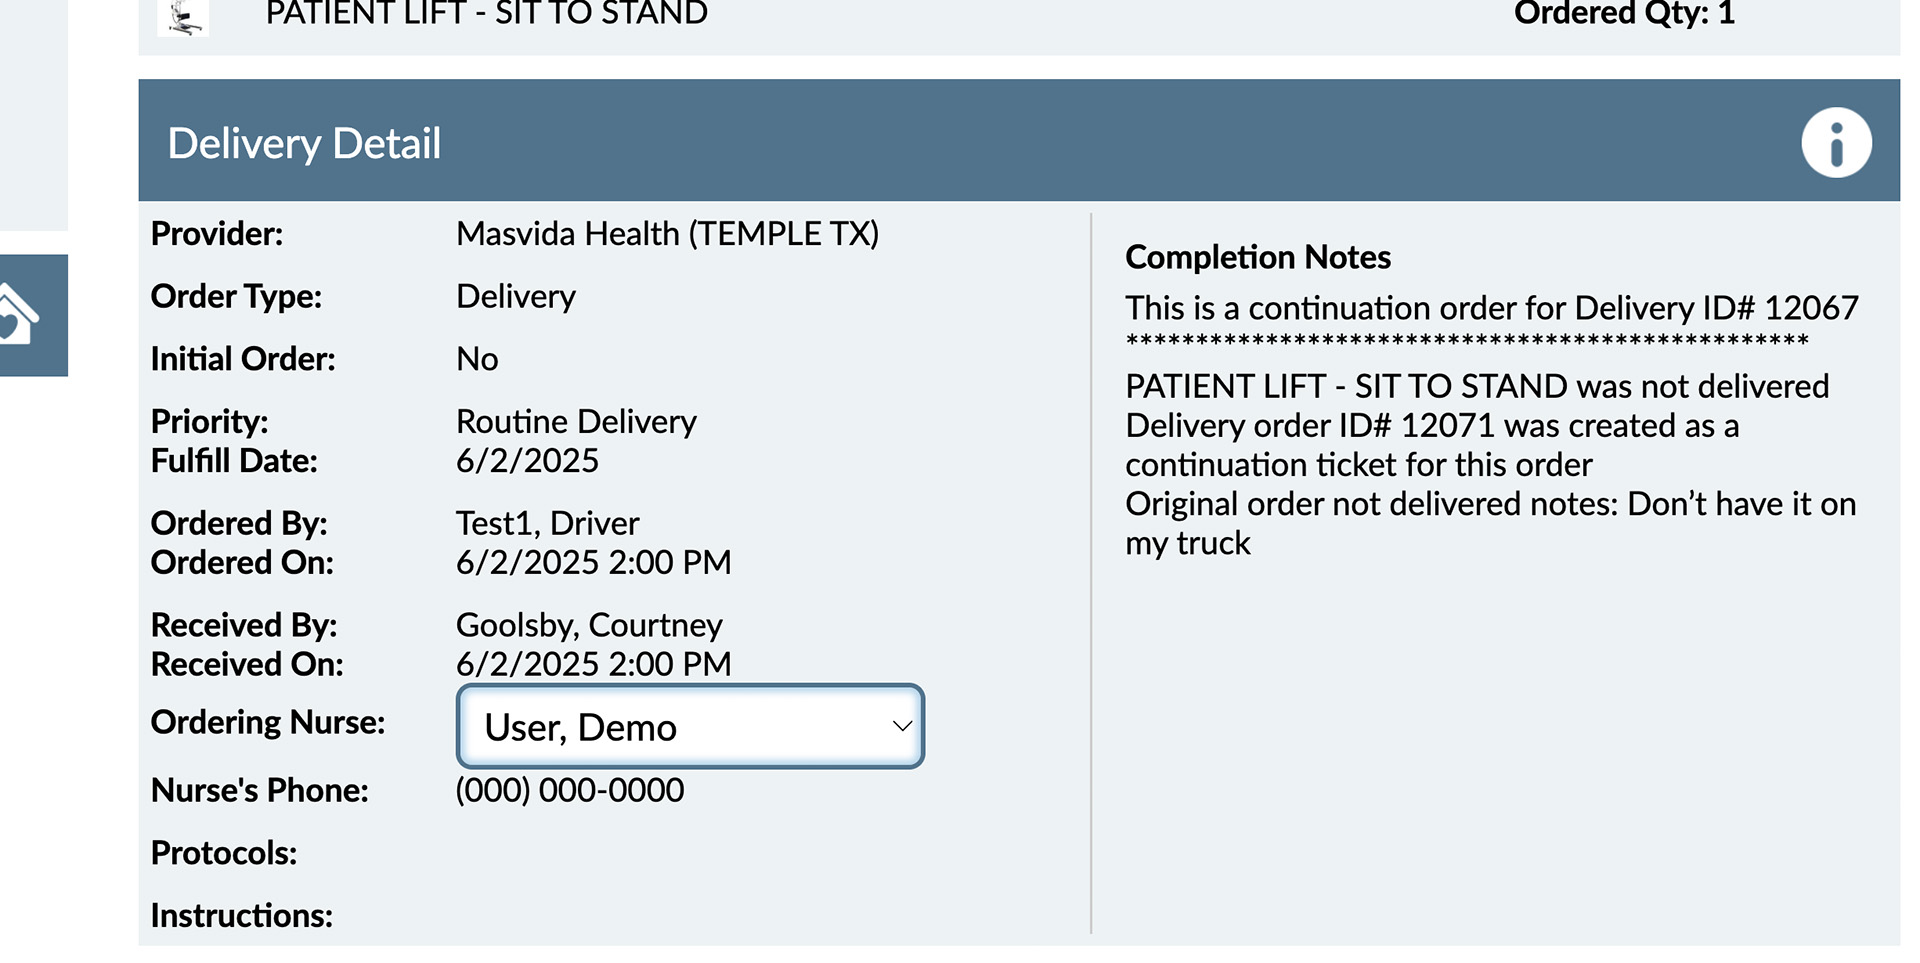Click the Delivery ID# 12067 continuation note
The height and width of the screenshot is (963, 1920).
[x=1491, y=308]
